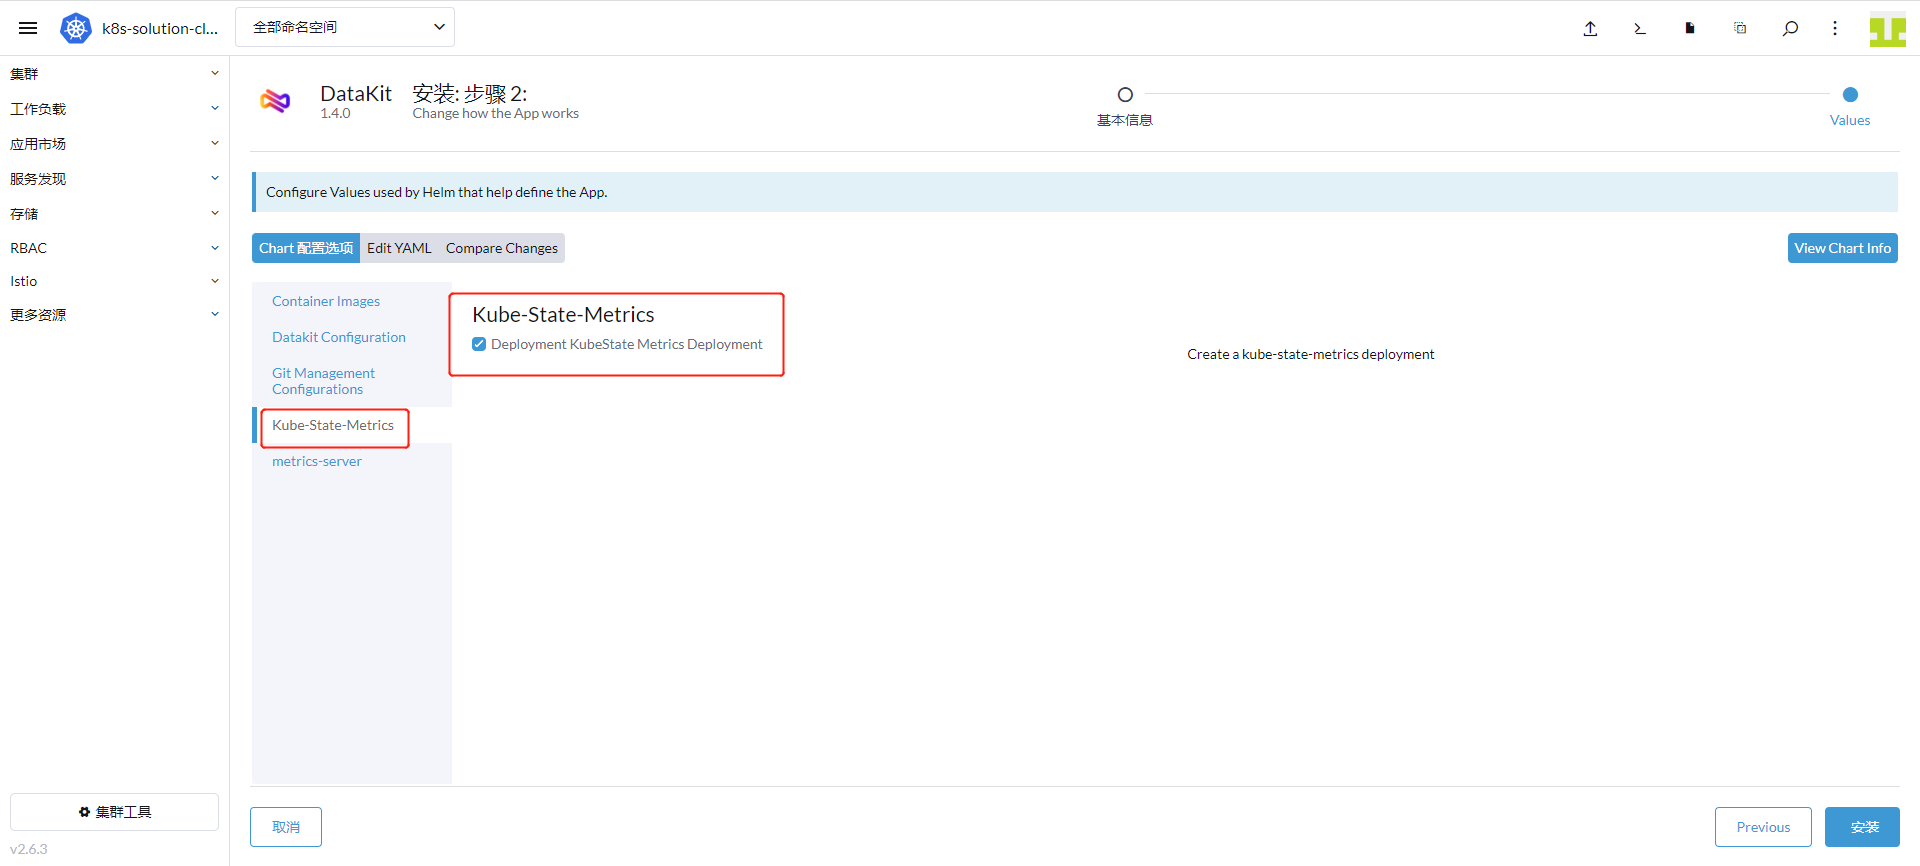Click the 取消 cancel button

point(286,827)
